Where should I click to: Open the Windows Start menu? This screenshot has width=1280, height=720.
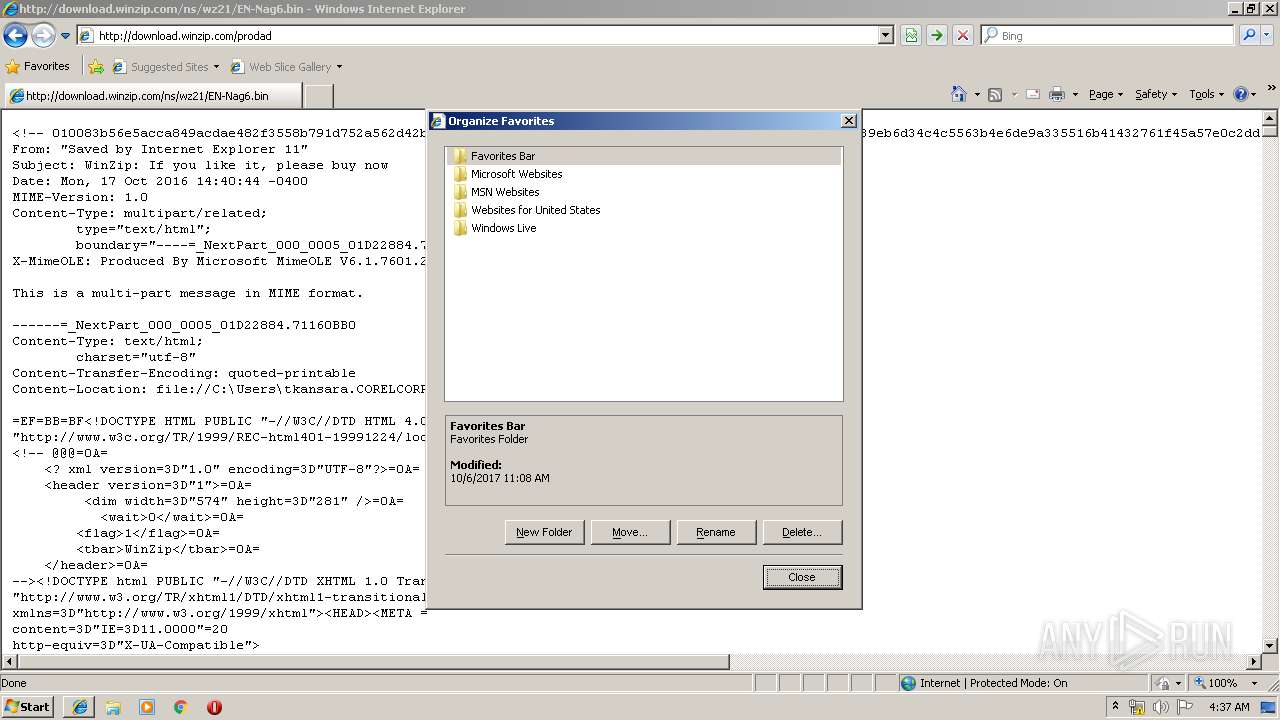coord(27,706)
